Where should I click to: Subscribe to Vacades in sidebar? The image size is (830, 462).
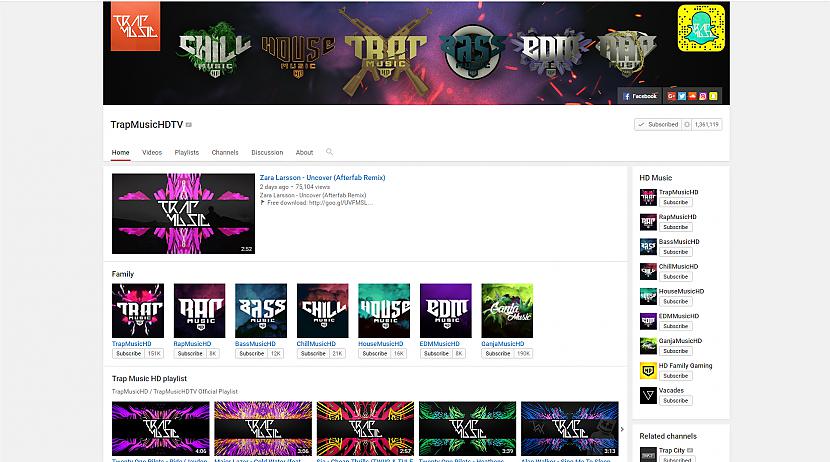point(675,401)
